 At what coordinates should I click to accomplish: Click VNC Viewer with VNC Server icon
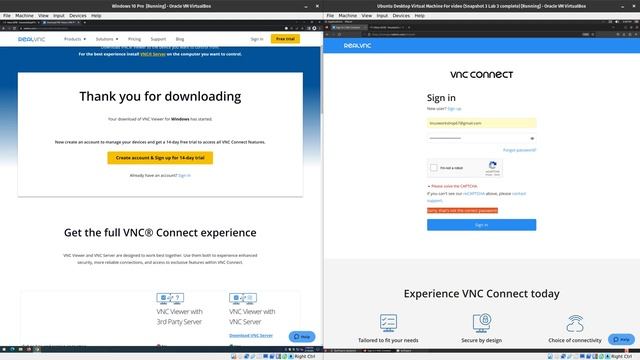tap(243, 298)
